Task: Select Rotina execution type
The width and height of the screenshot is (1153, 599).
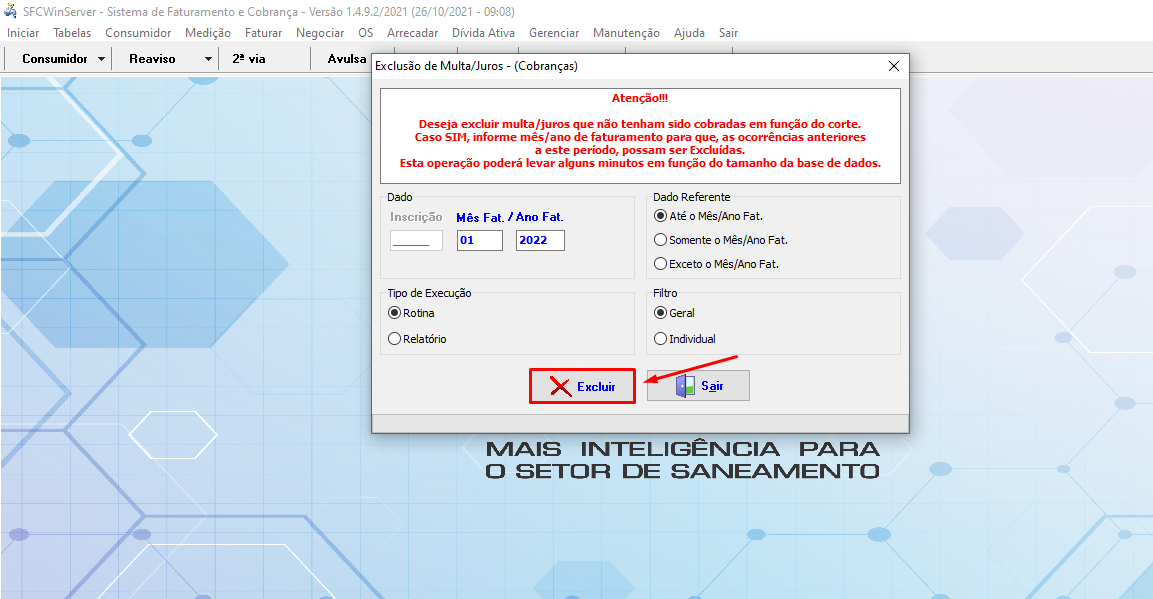Action: 394,313
